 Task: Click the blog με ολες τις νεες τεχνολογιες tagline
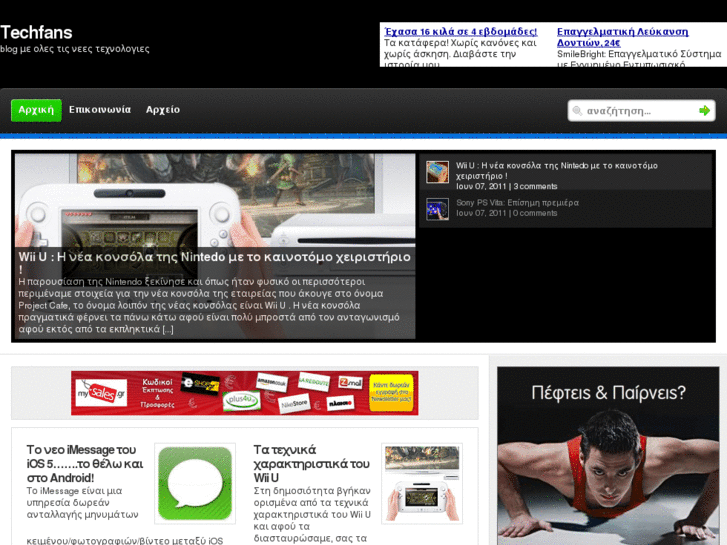tap(75, 49)
